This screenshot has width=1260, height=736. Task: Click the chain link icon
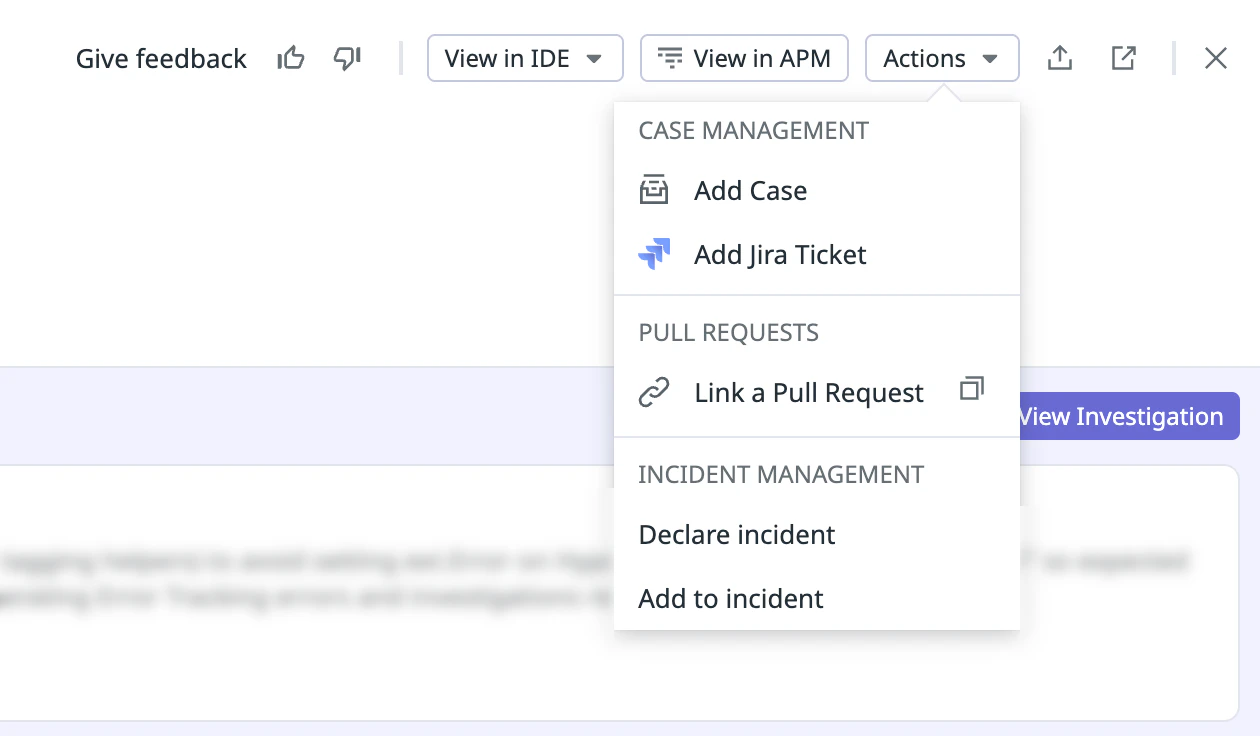pyautogui.click(x=654, y=393)
